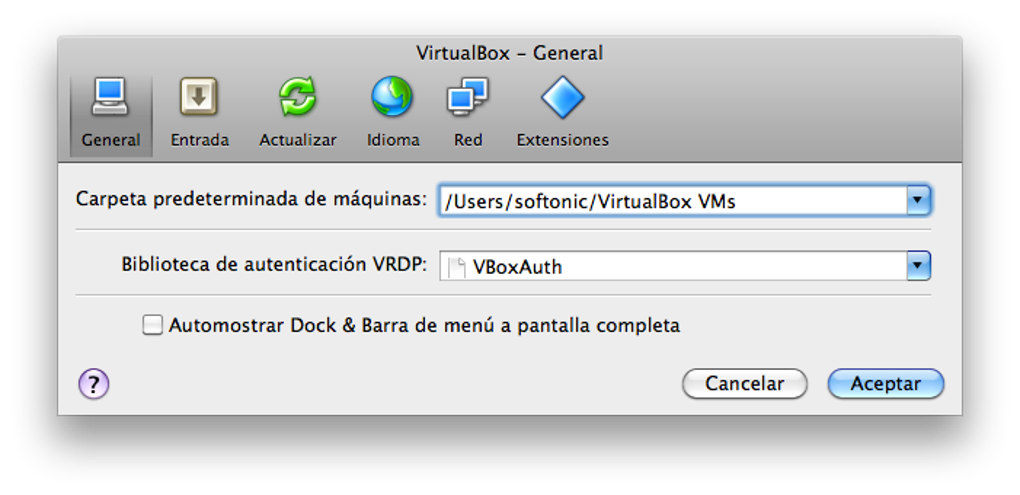
Task: Click the Automostrar Dock & Barra text label
Action: (424, 325)
